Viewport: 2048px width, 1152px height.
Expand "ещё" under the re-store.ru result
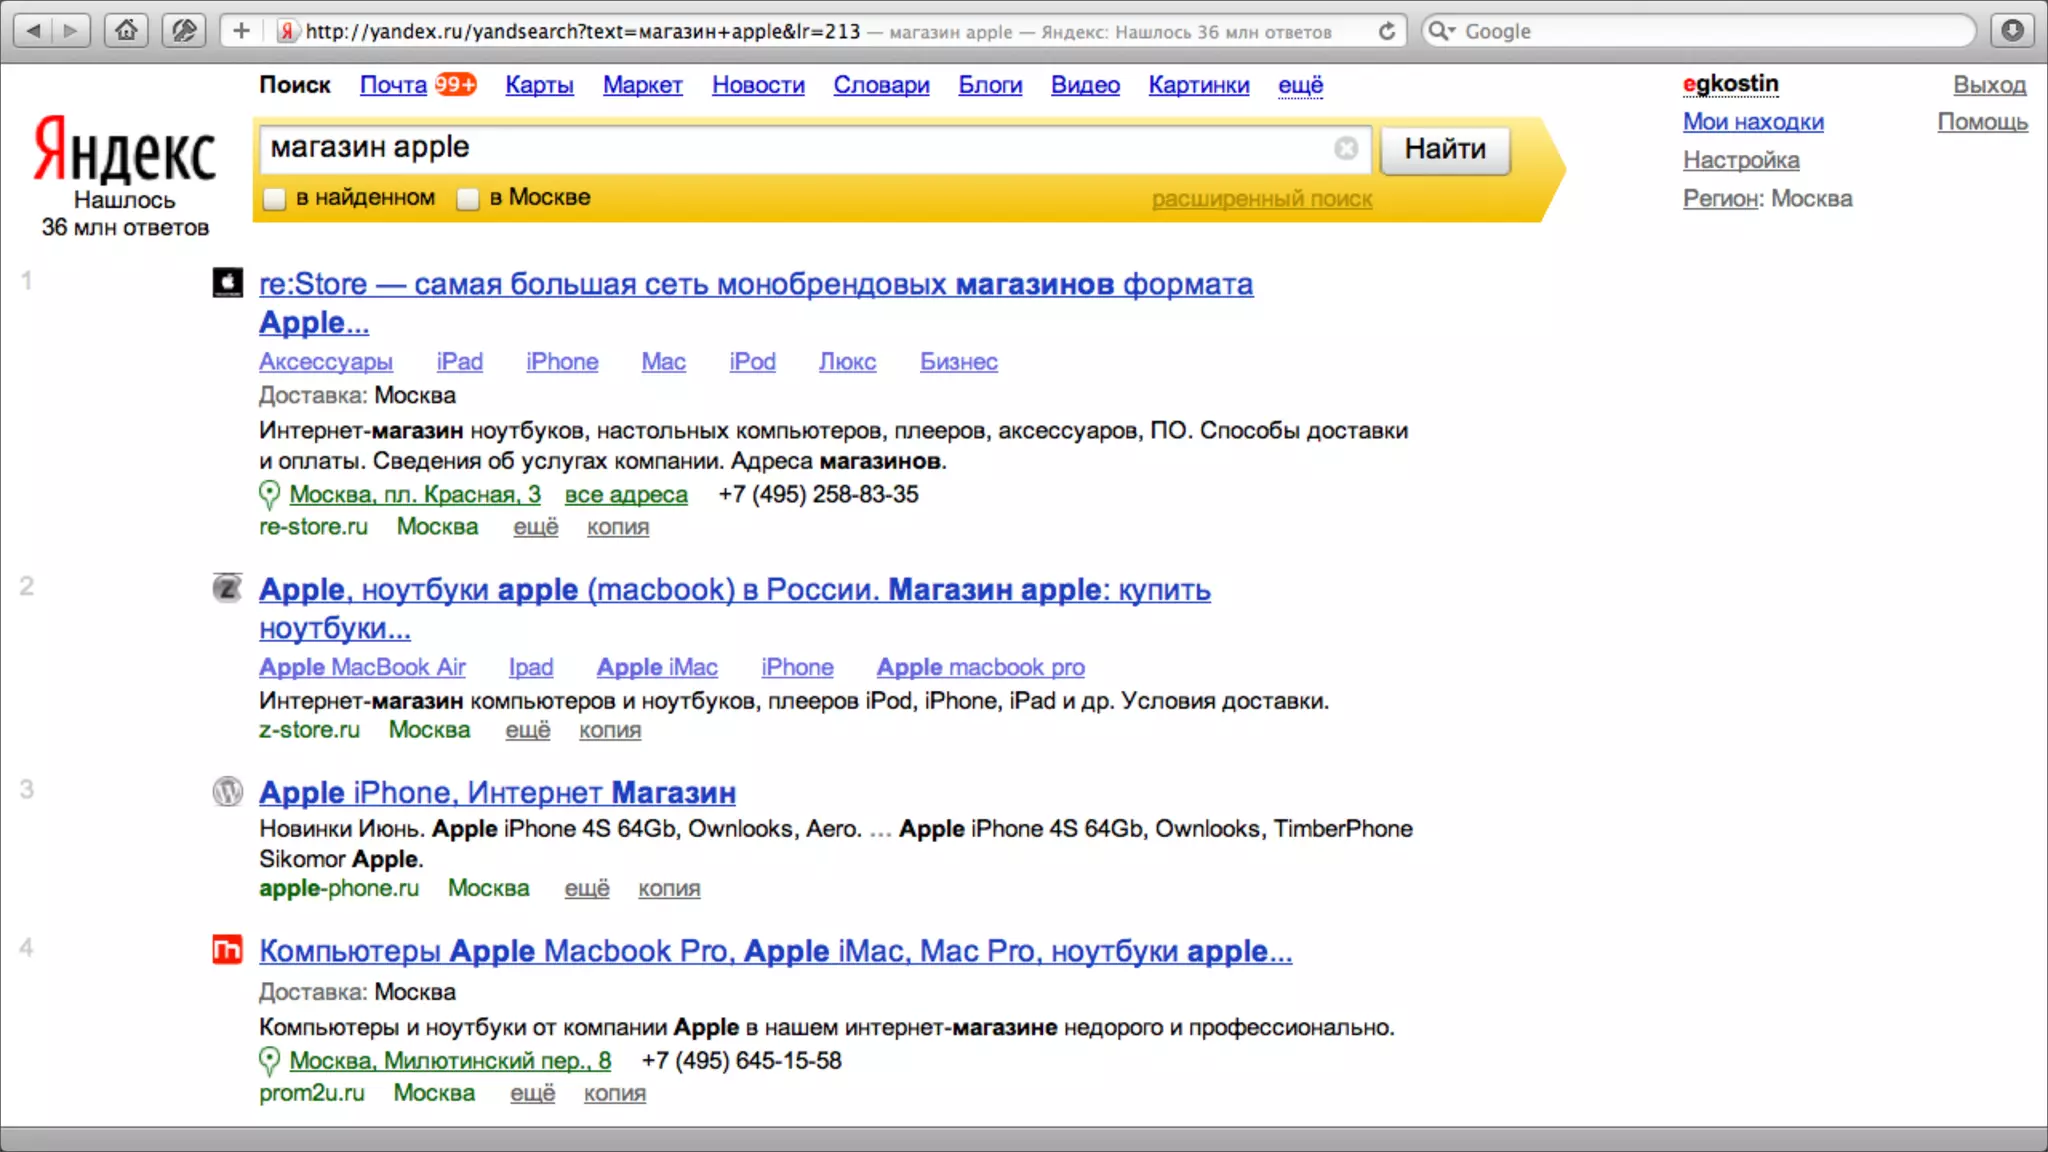(x=535, y=527)
